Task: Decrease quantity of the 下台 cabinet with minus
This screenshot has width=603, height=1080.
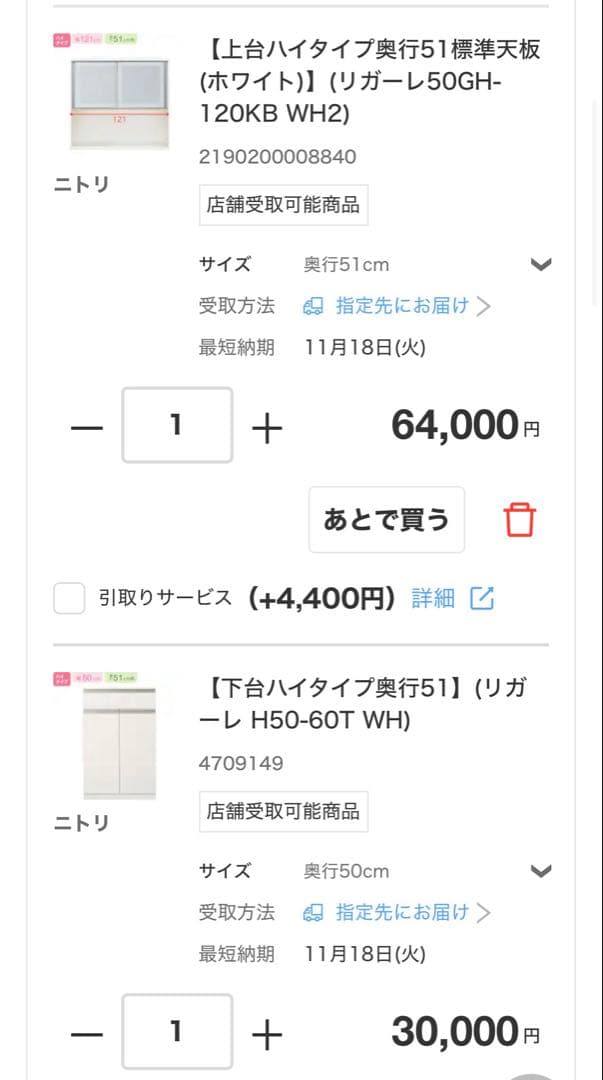Action: [x=88, y=1030]
